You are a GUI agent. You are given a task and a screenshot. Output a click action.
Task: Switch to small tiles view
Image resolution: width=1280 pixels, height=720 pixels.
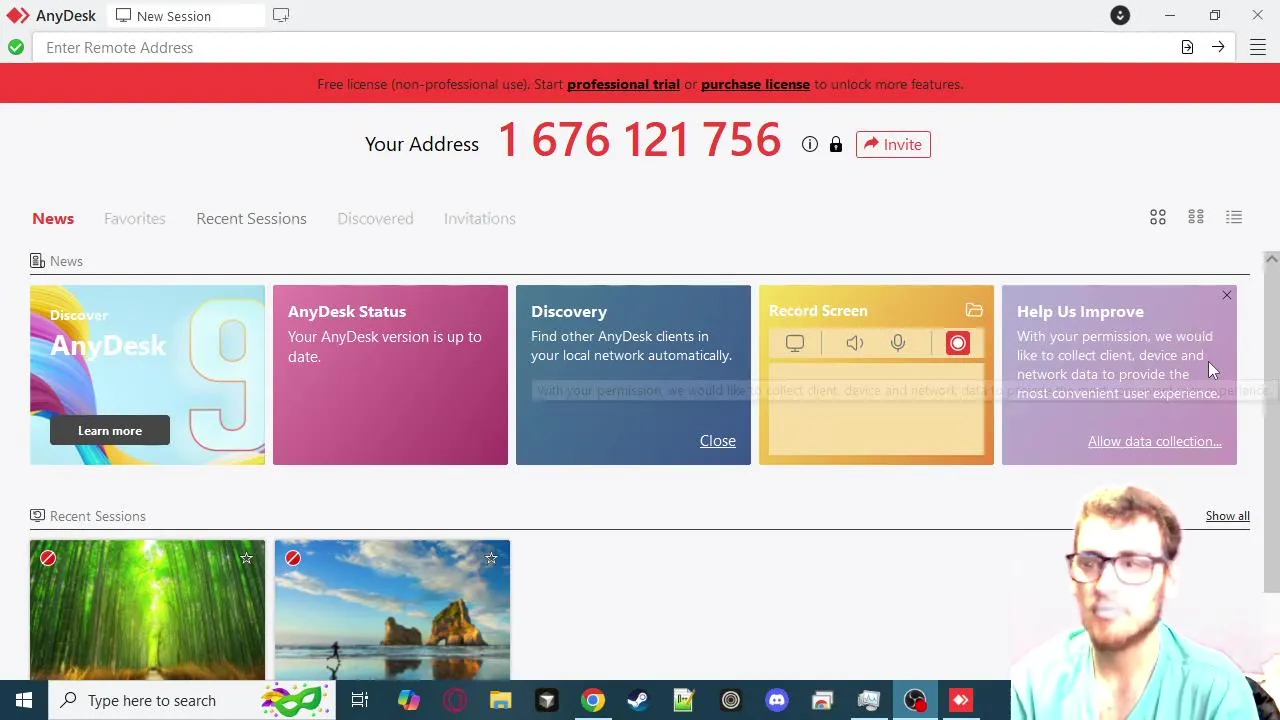(x=1196, y=217)
